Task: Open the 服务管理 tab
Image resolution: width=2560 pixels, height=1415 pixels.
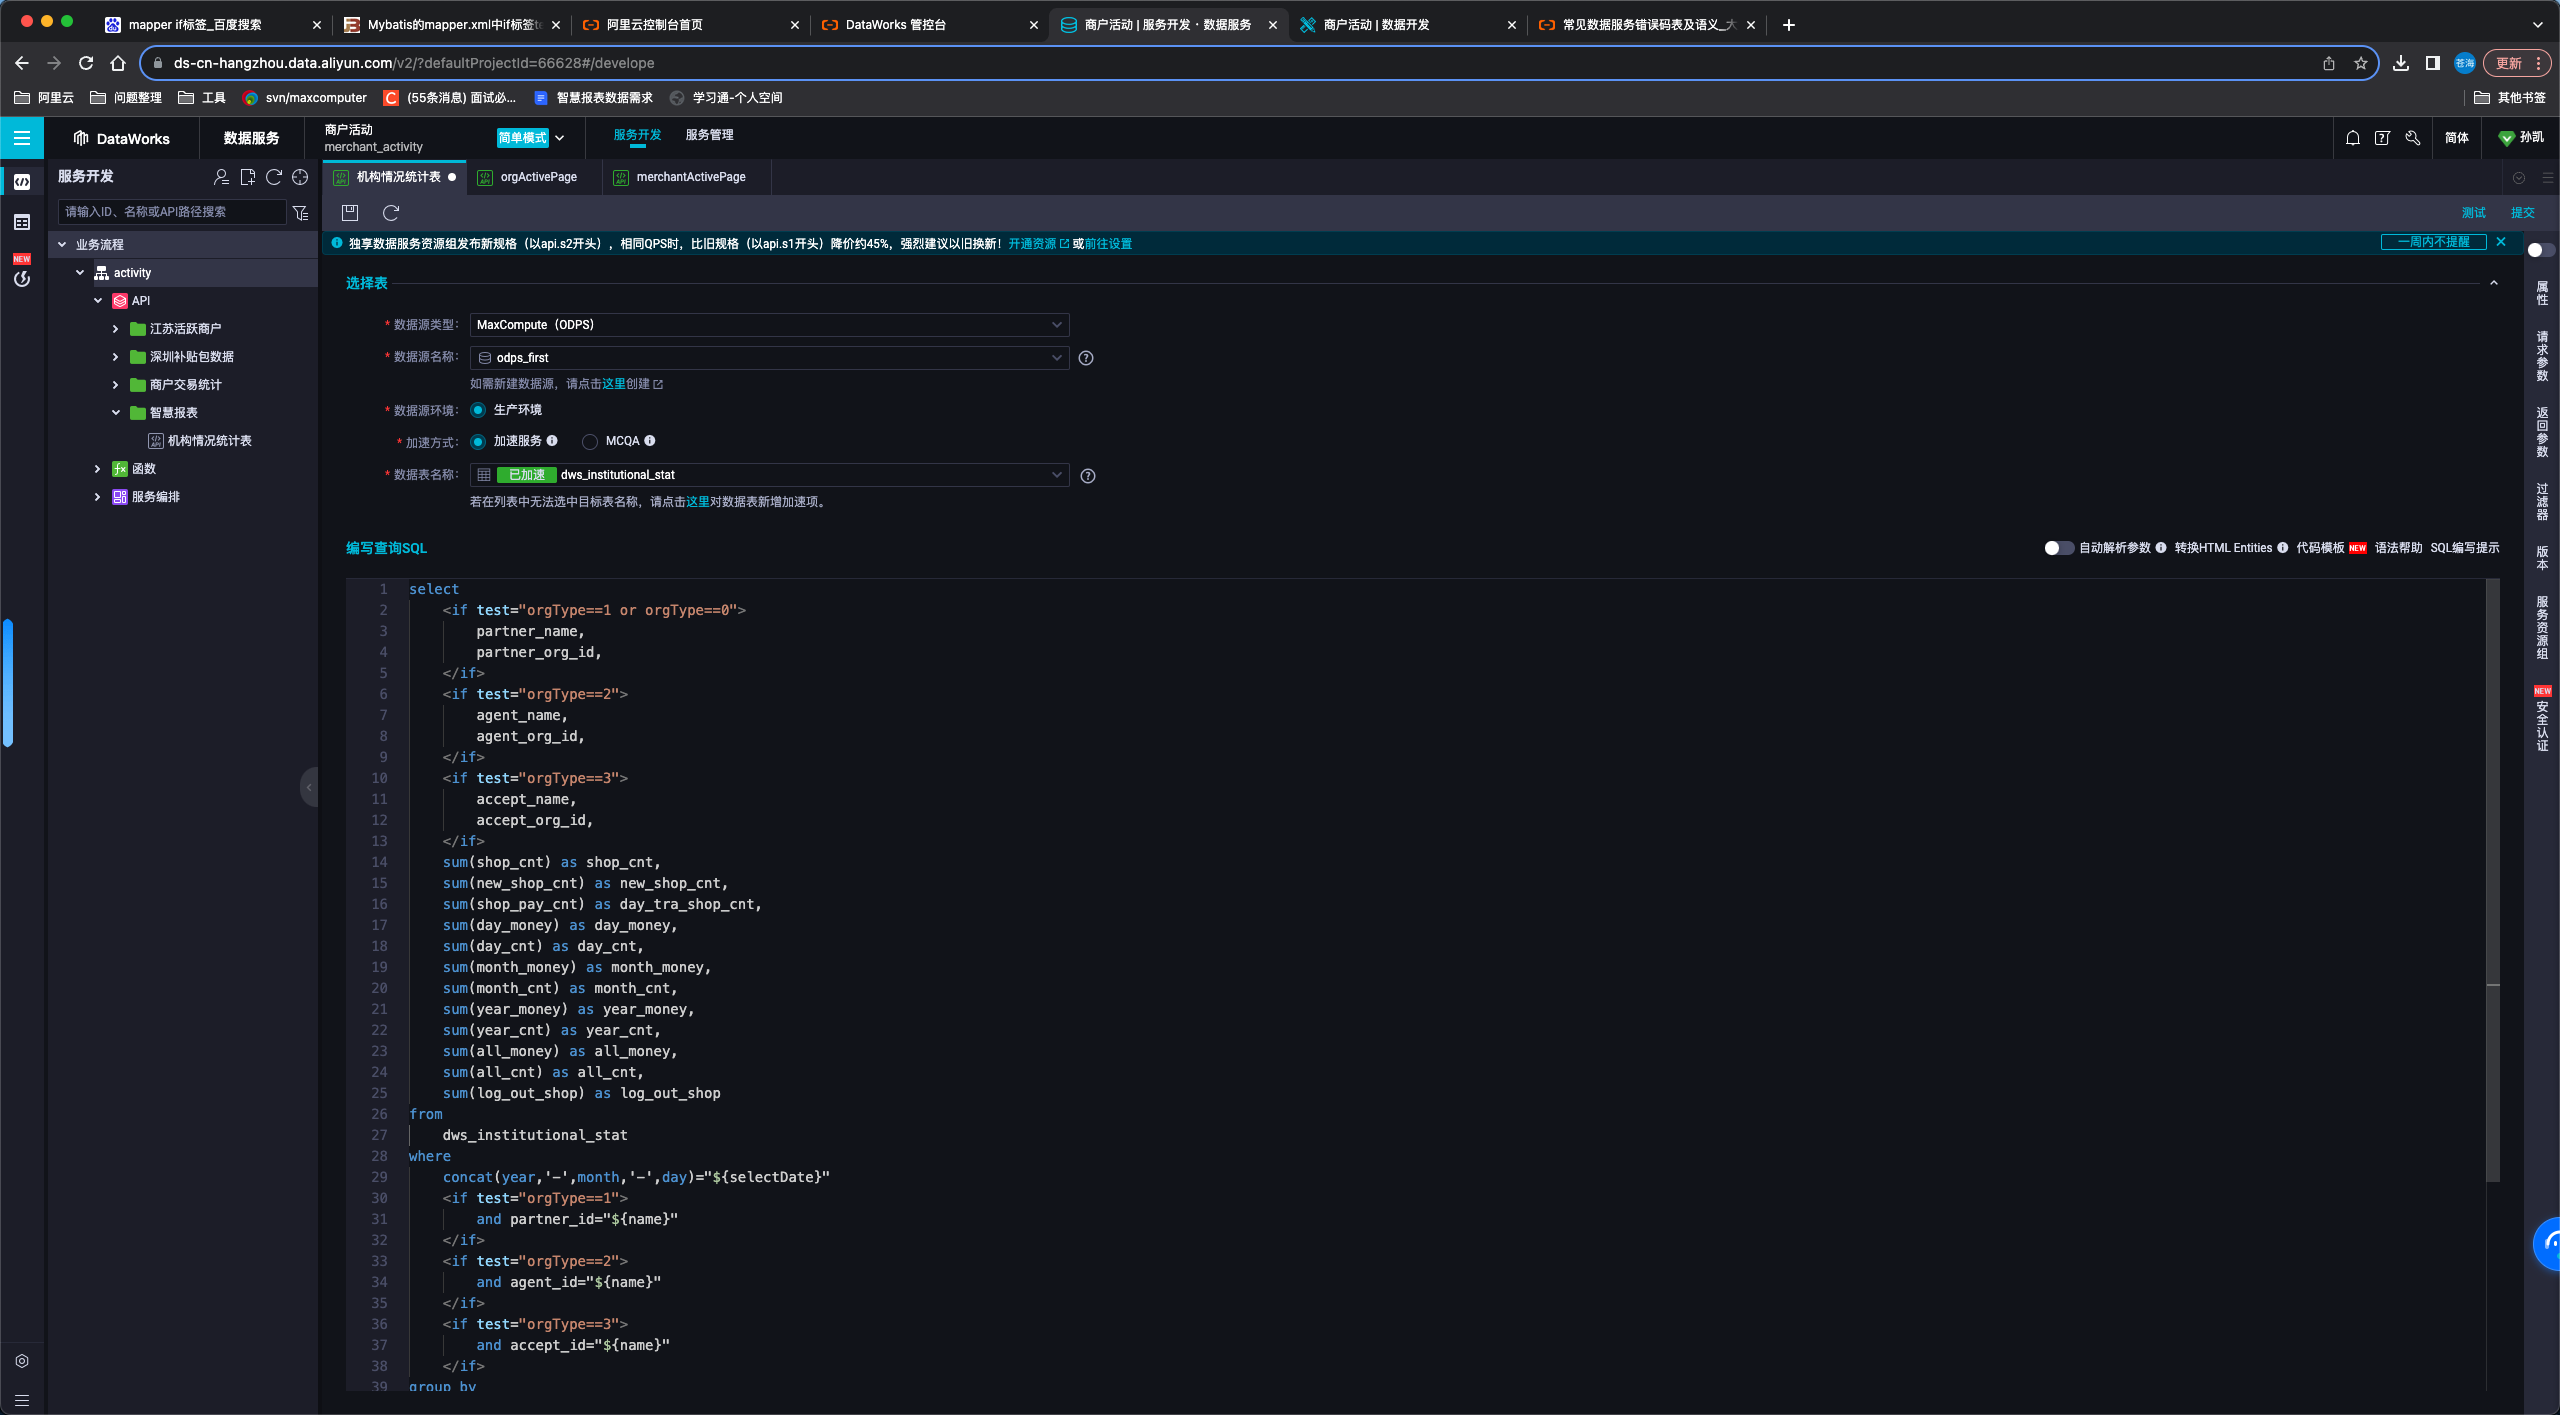Action: (709, 135)
